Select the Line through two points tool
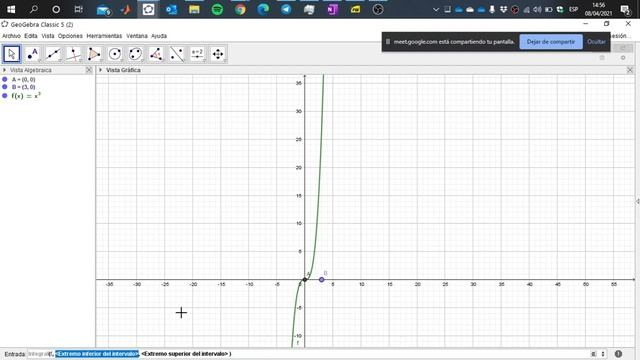 click(x=53, y=54)
